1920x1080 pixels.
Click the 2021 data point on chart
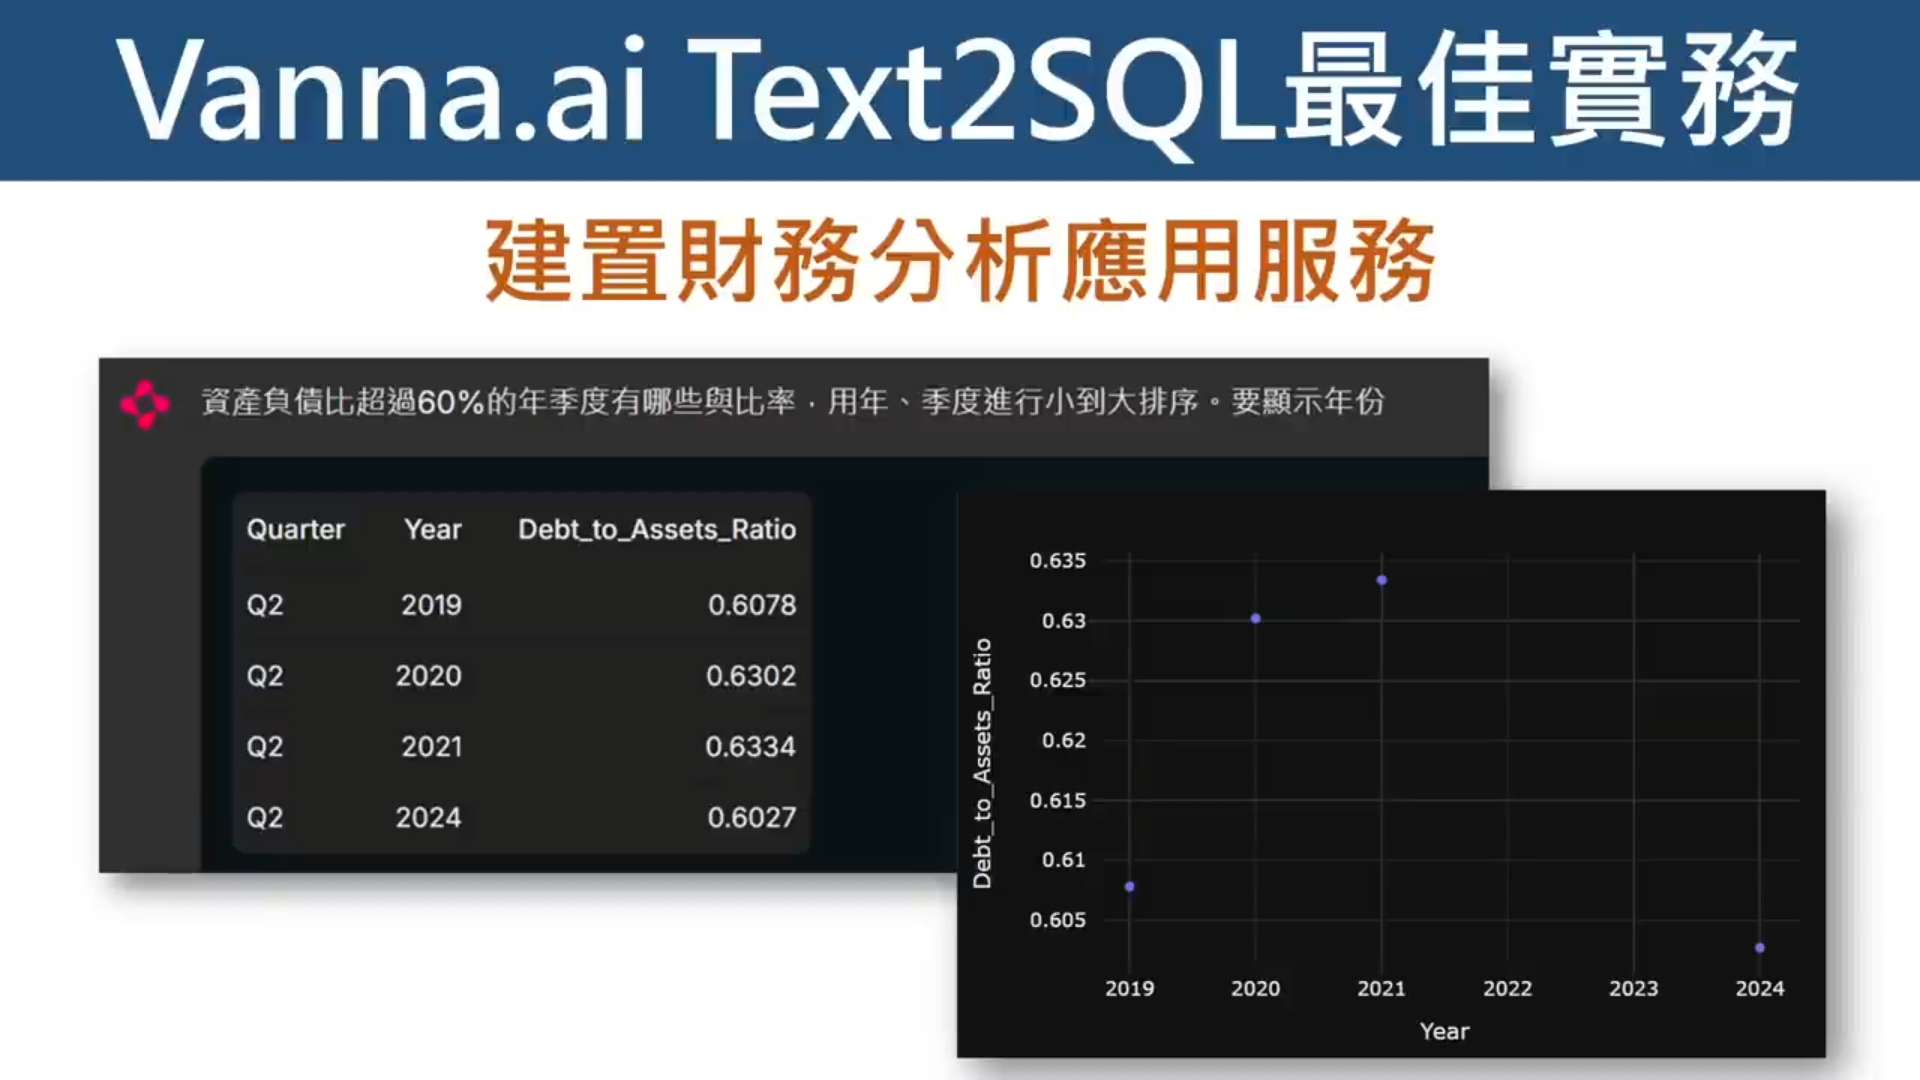click(1381, 580)
